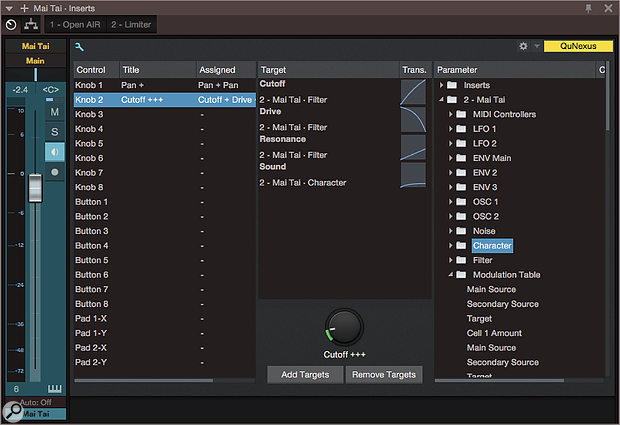Open the window menu triangle in title bar

point(9,9)
